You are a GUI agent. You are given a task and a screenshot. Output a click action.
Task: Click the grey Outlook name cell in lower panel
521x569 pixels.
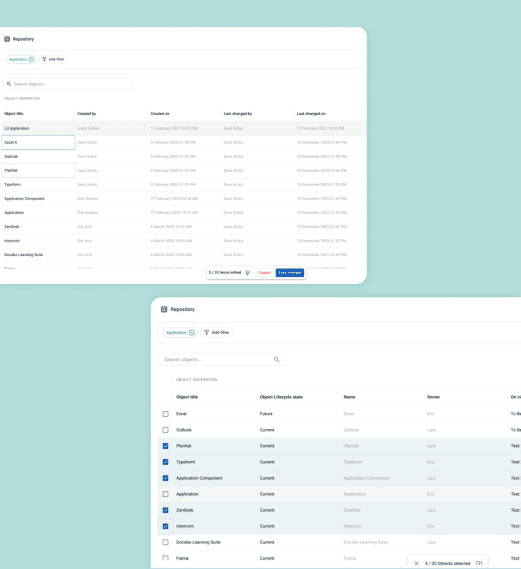(351, 430)
